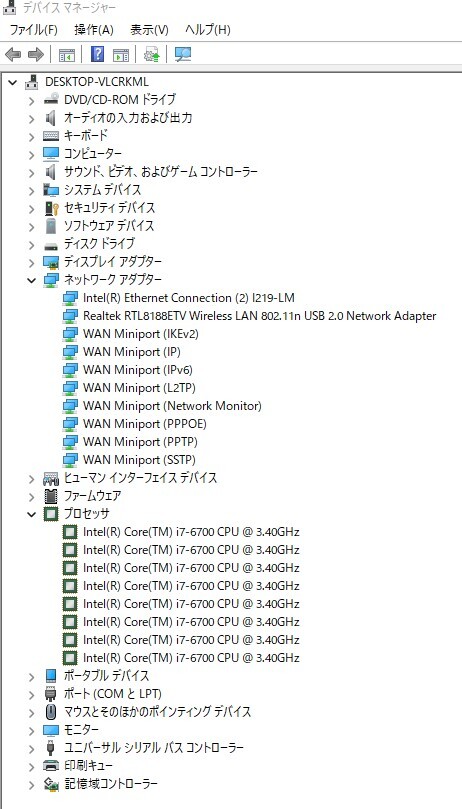Open the 操作(A) menu
This screenshot has height=809, width=462.
[94, 30]
